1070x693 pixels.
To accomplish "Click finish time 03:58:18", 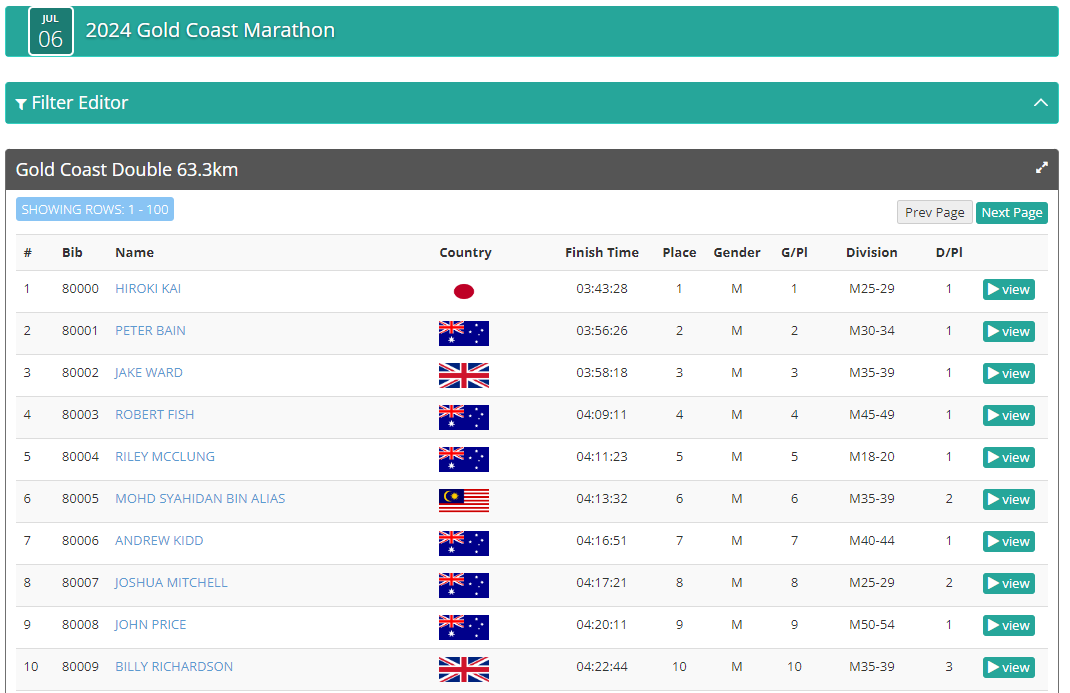I will 602,372.
